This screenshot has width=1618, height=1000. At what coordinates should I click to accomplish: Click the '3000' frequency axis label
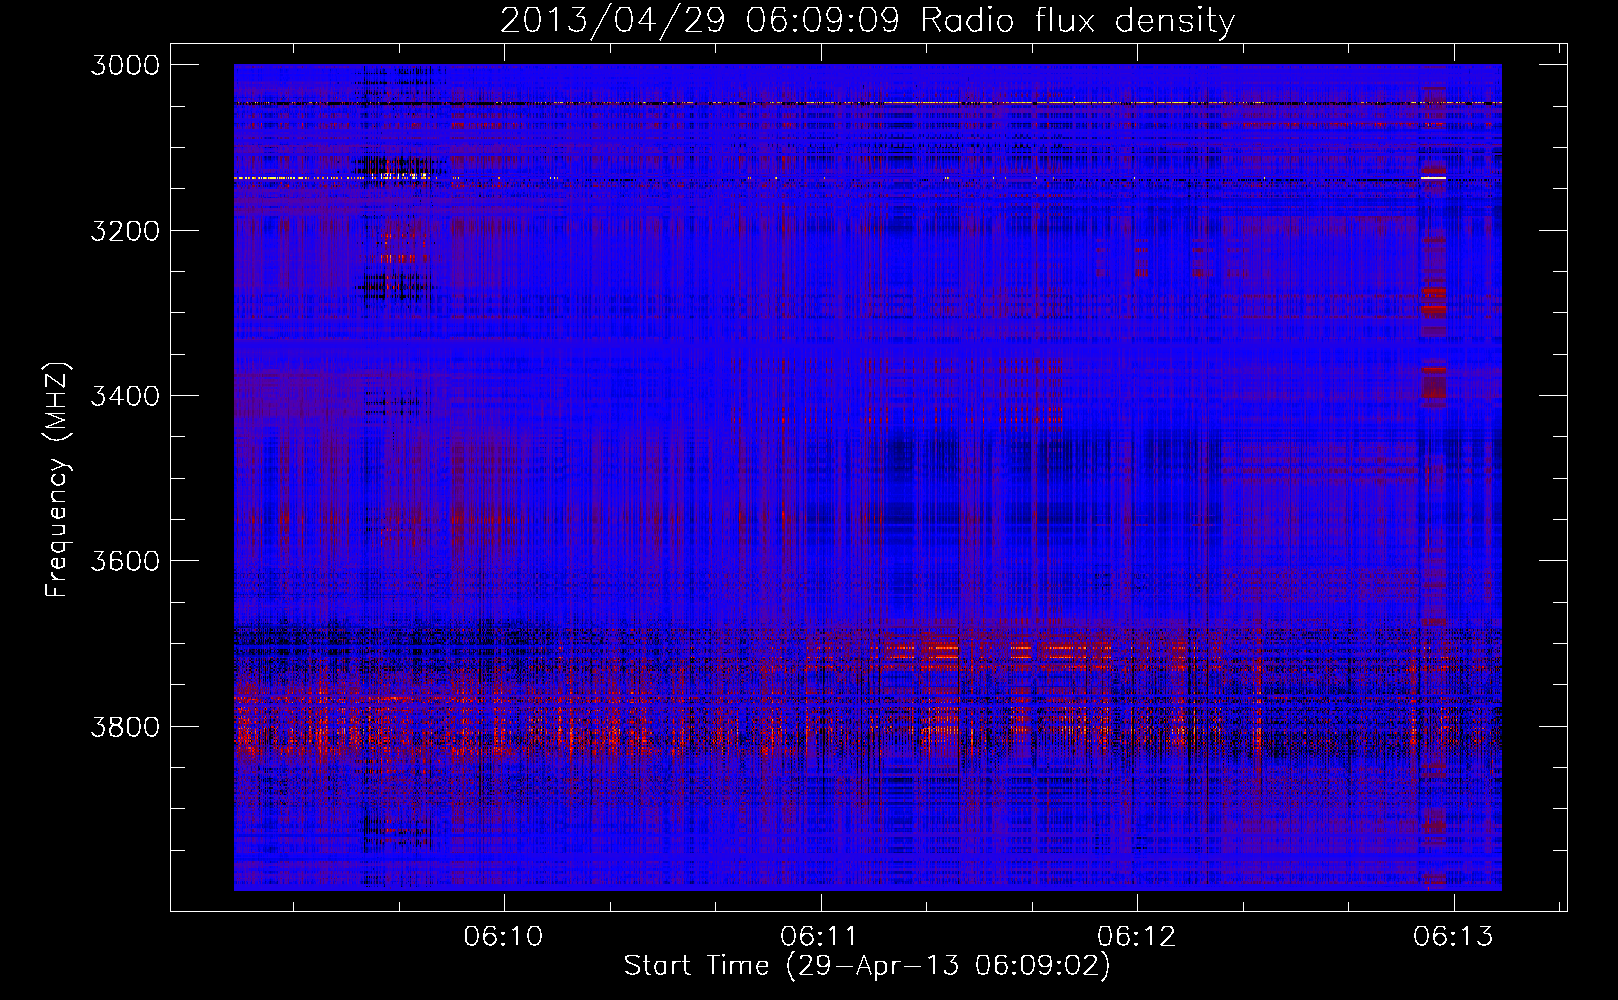pyautogui.click(x=125, y=65)
